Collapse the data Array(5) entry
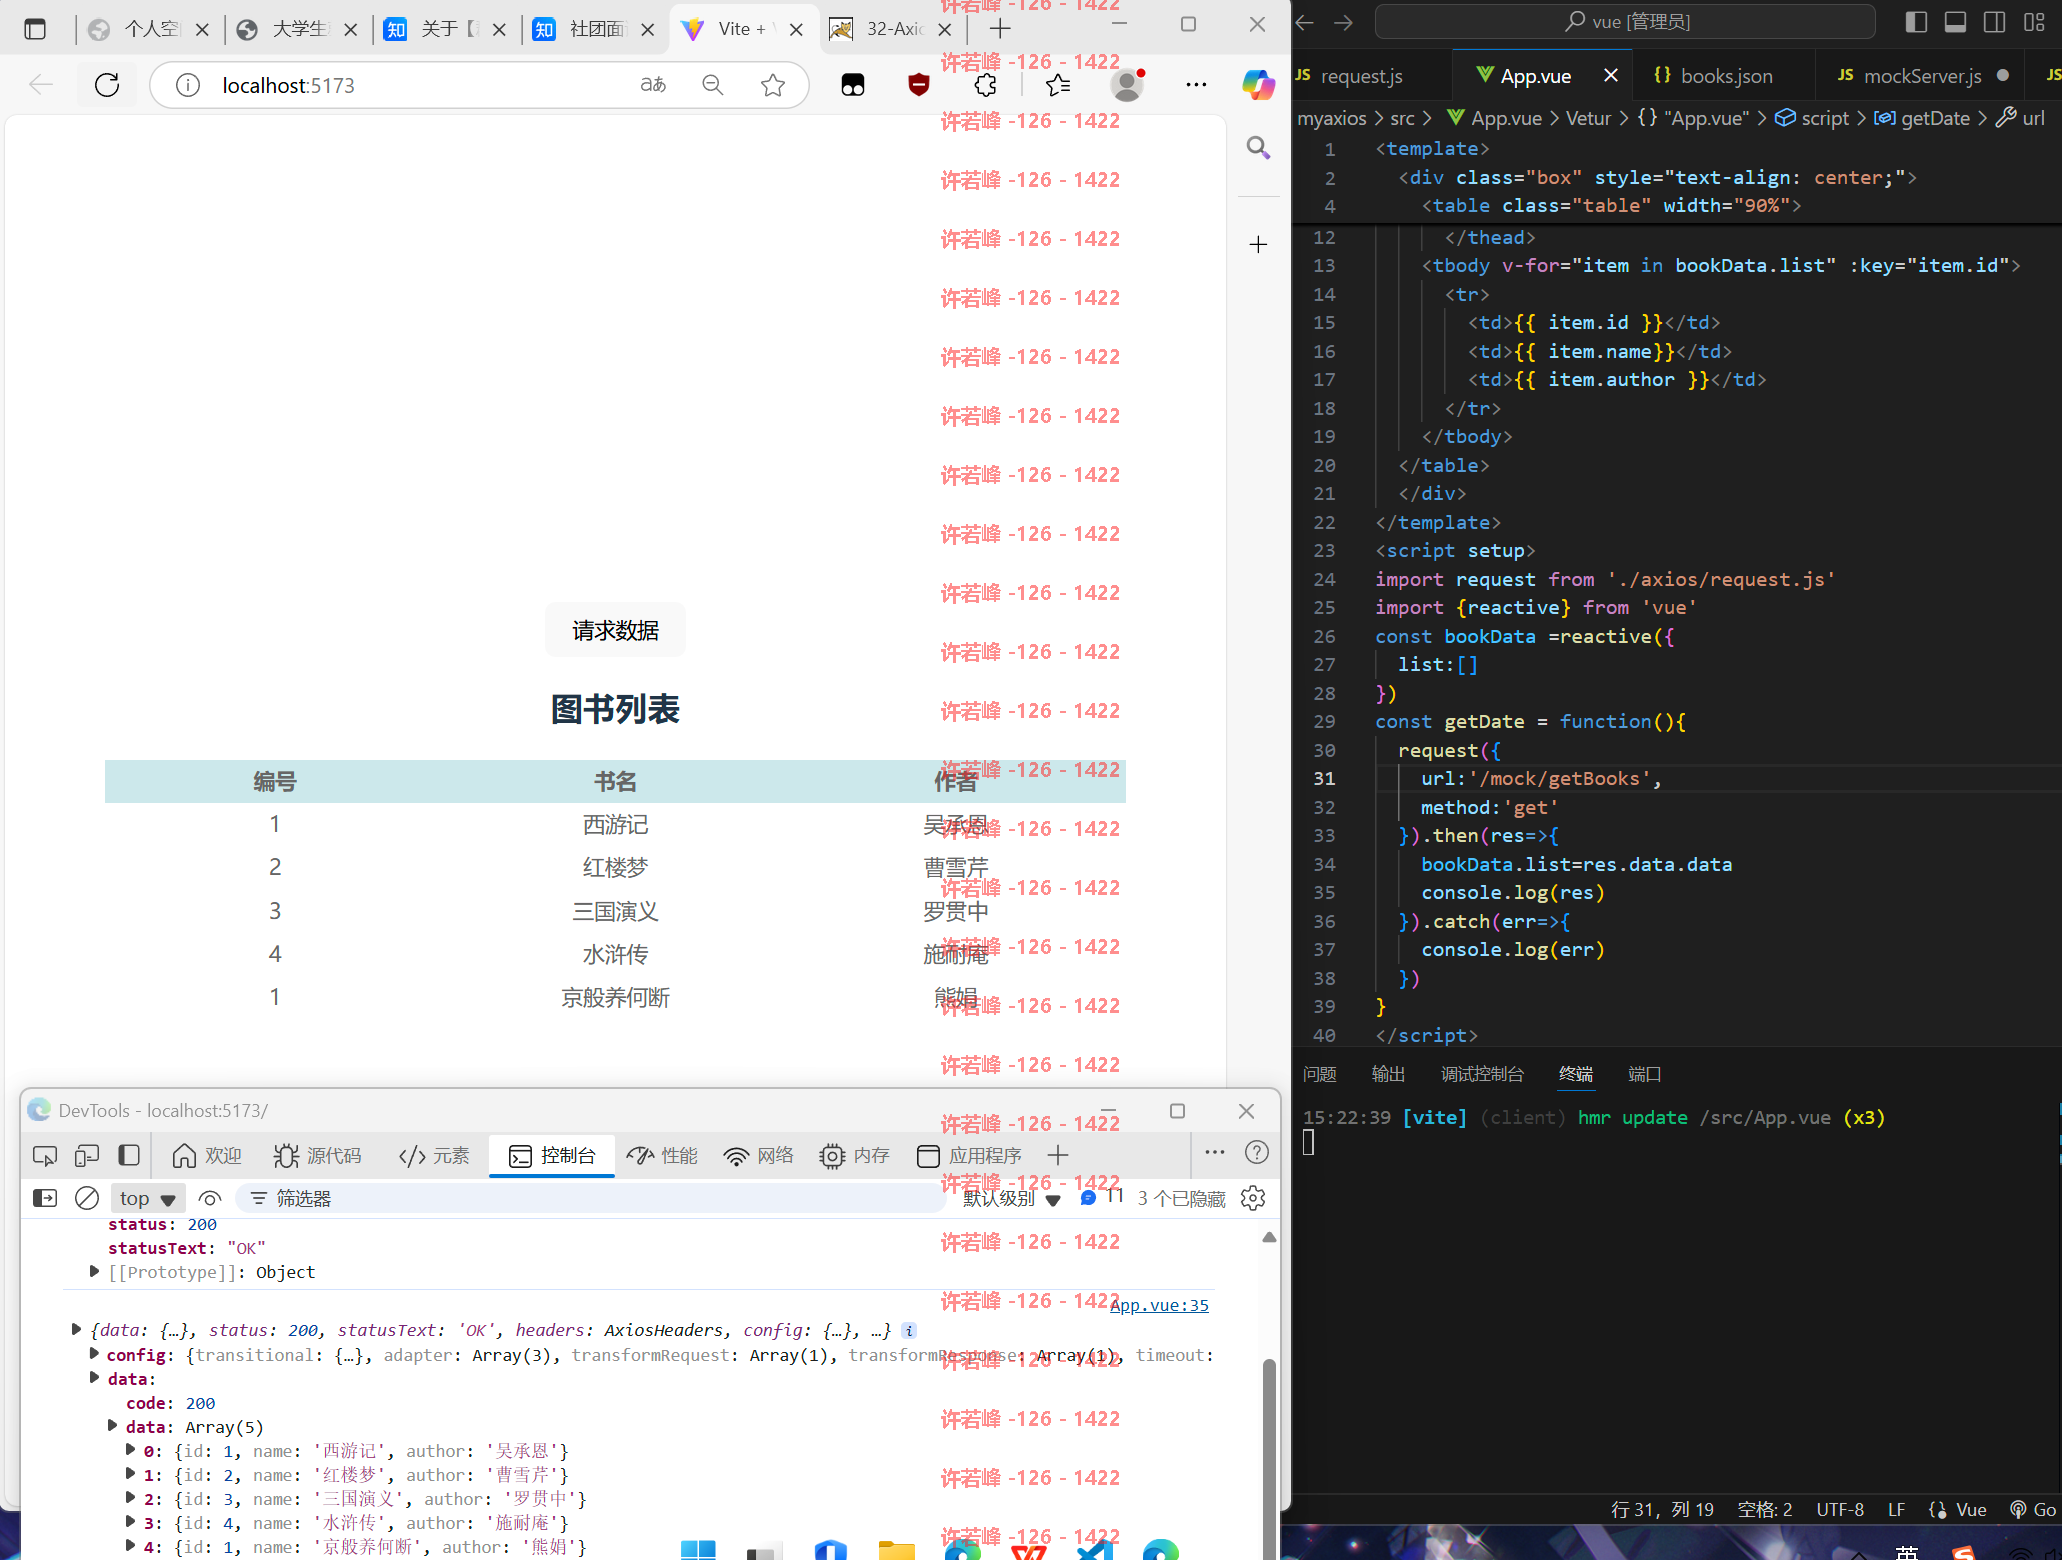Viewport: 2062px width, 1560px height. click(112, 1425)
